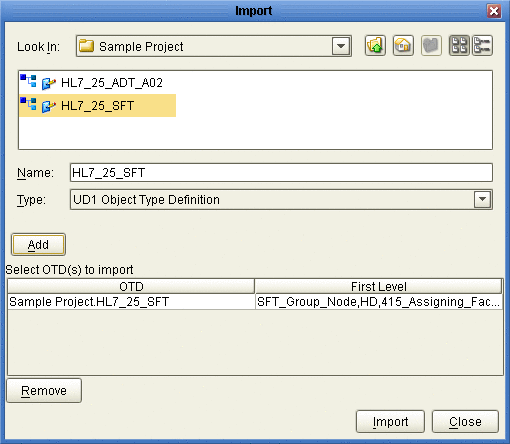Click the UD1 Object Type Definition combo box
This screenshot has height=444, width=510.
pyautogui.click(x=281, y=199)
